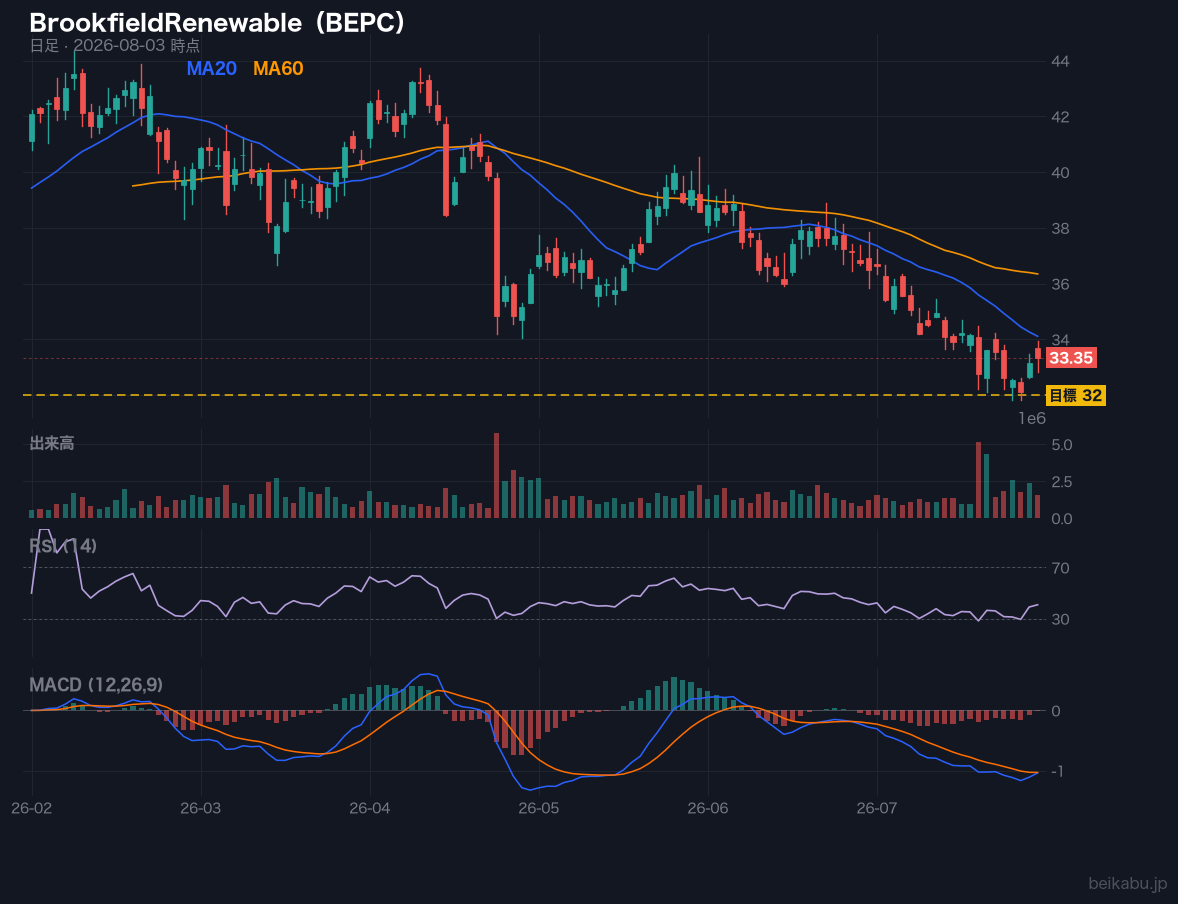Click the 30 level label on RSI axis
This screenshot has width=1178, height=904.
[1060, 619]
